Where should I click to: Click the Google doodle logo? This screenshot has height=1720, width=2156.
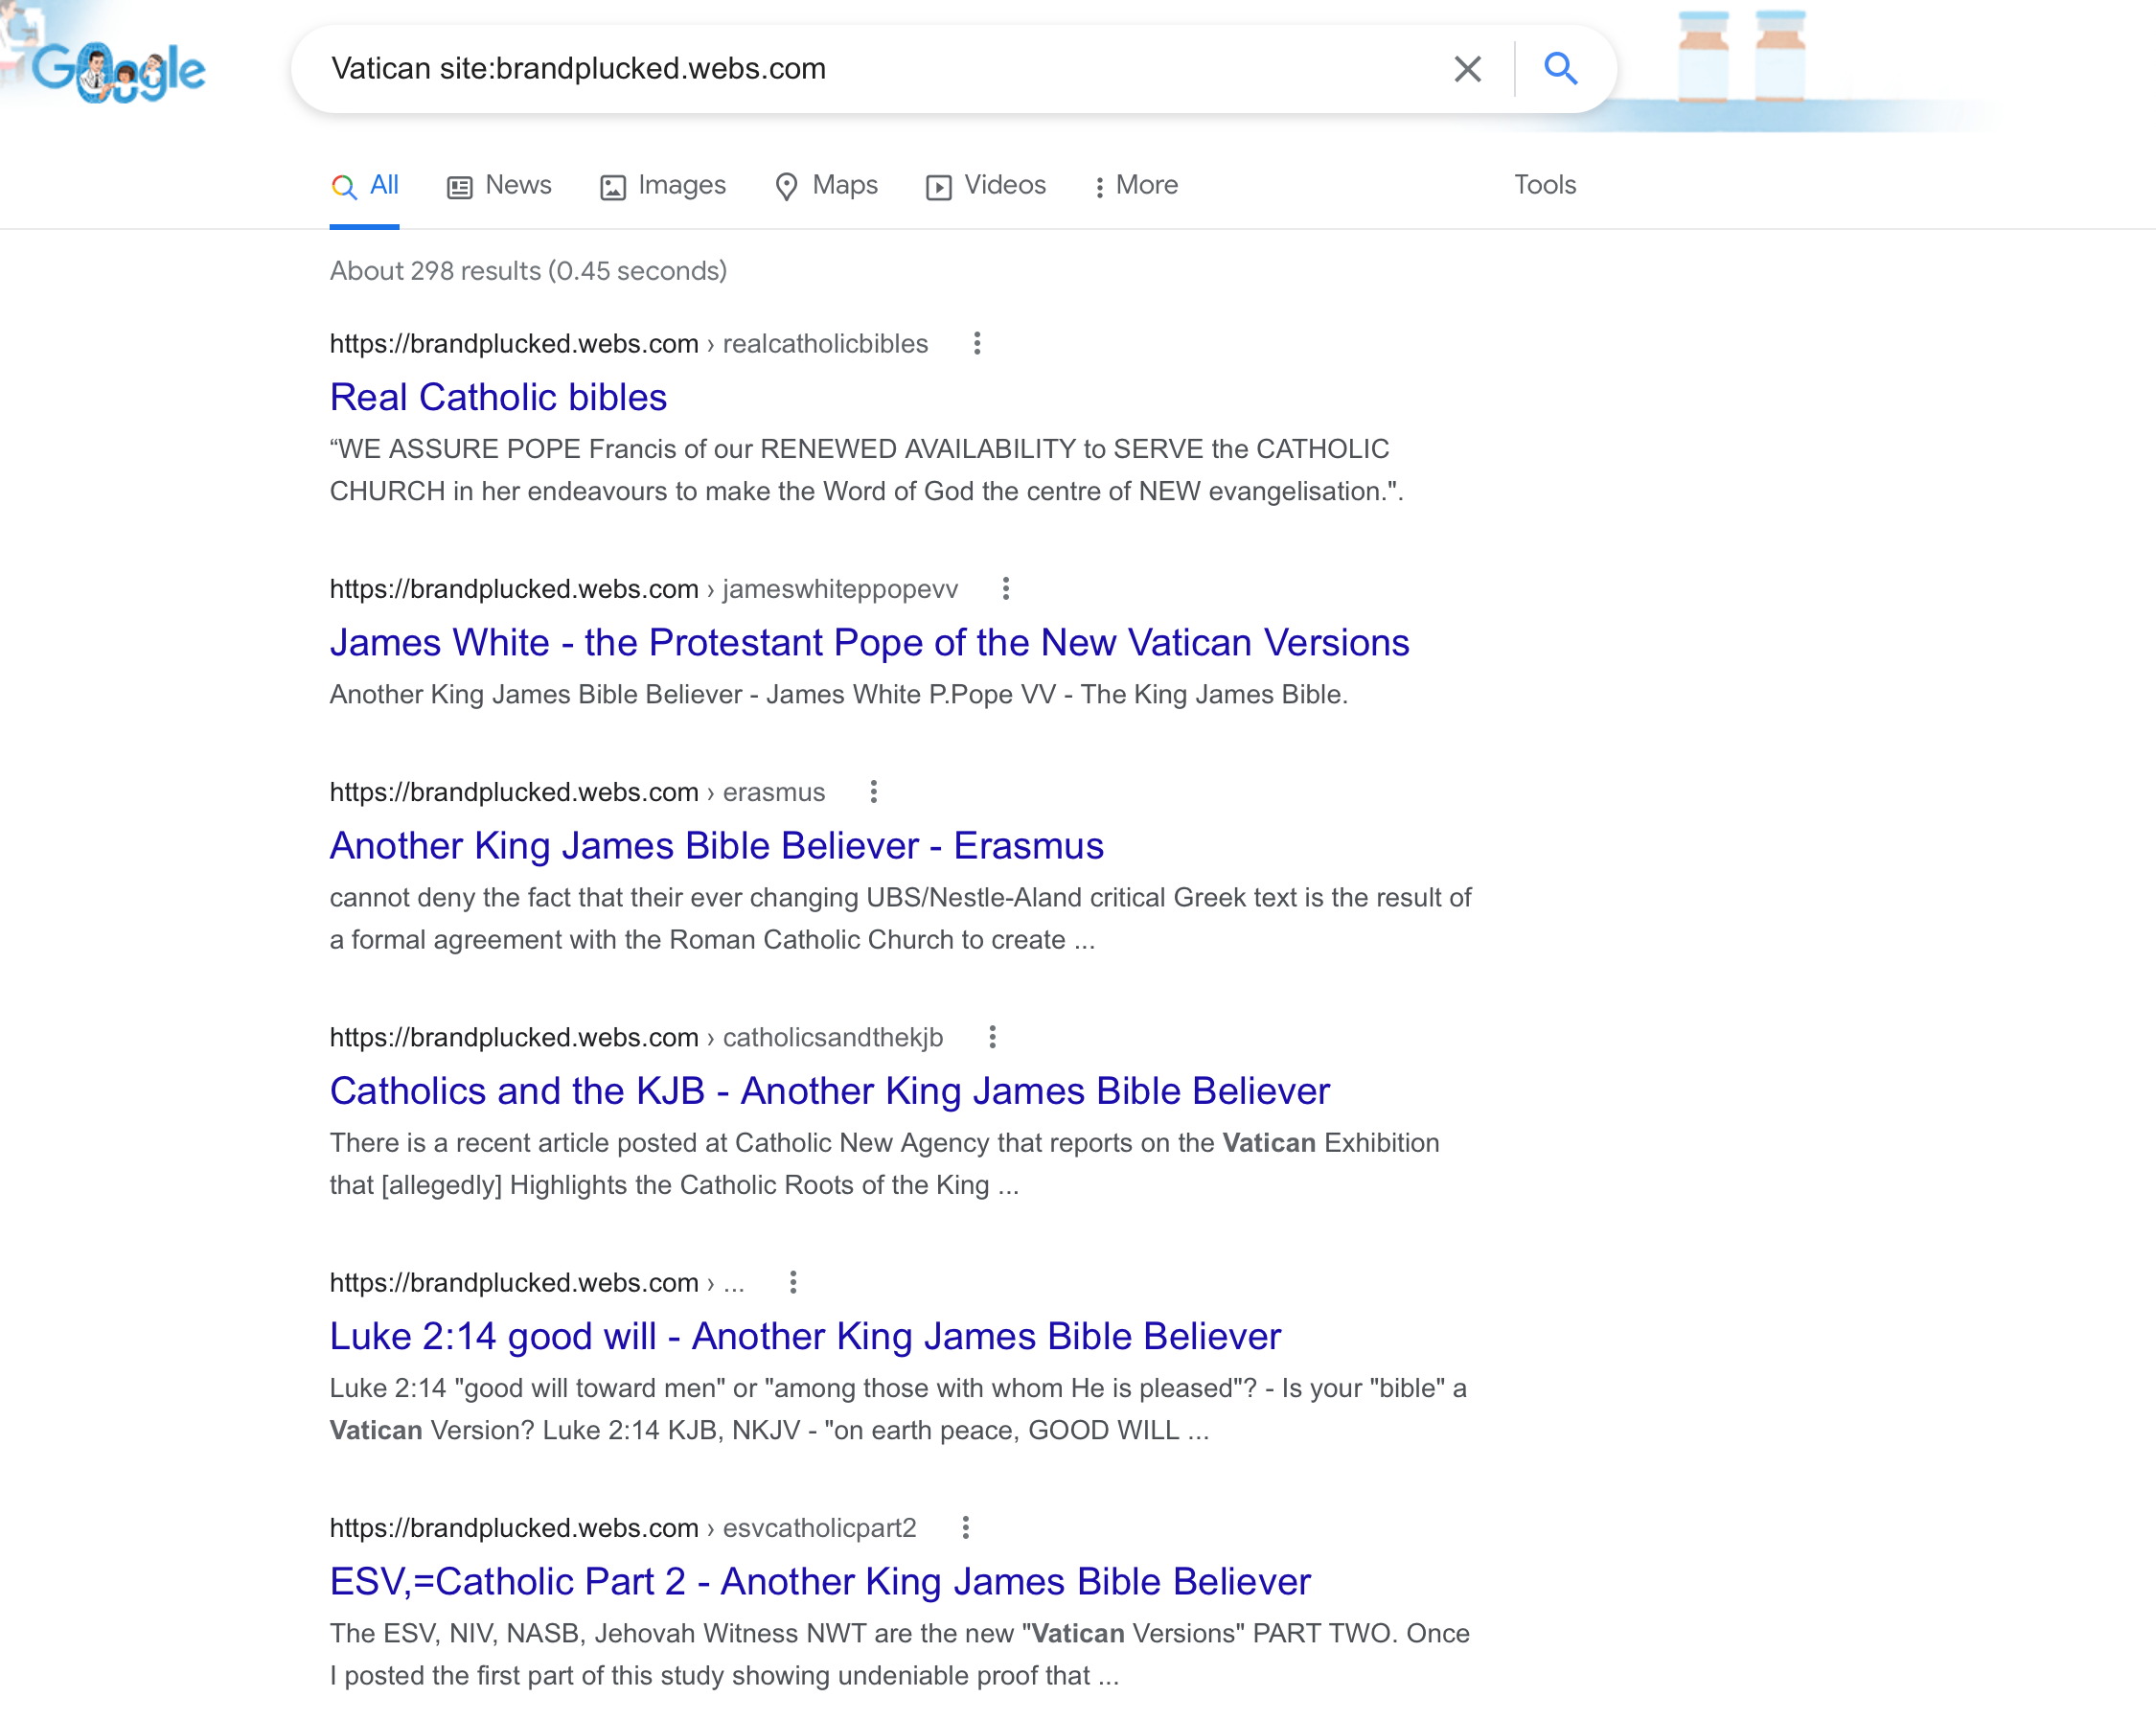coord(118,70)
